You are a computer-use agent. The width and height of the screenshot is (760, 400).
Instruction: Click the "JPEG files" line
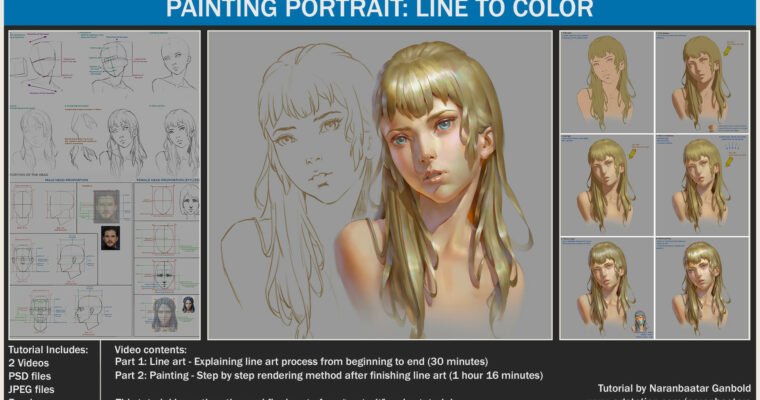point(31,389)
